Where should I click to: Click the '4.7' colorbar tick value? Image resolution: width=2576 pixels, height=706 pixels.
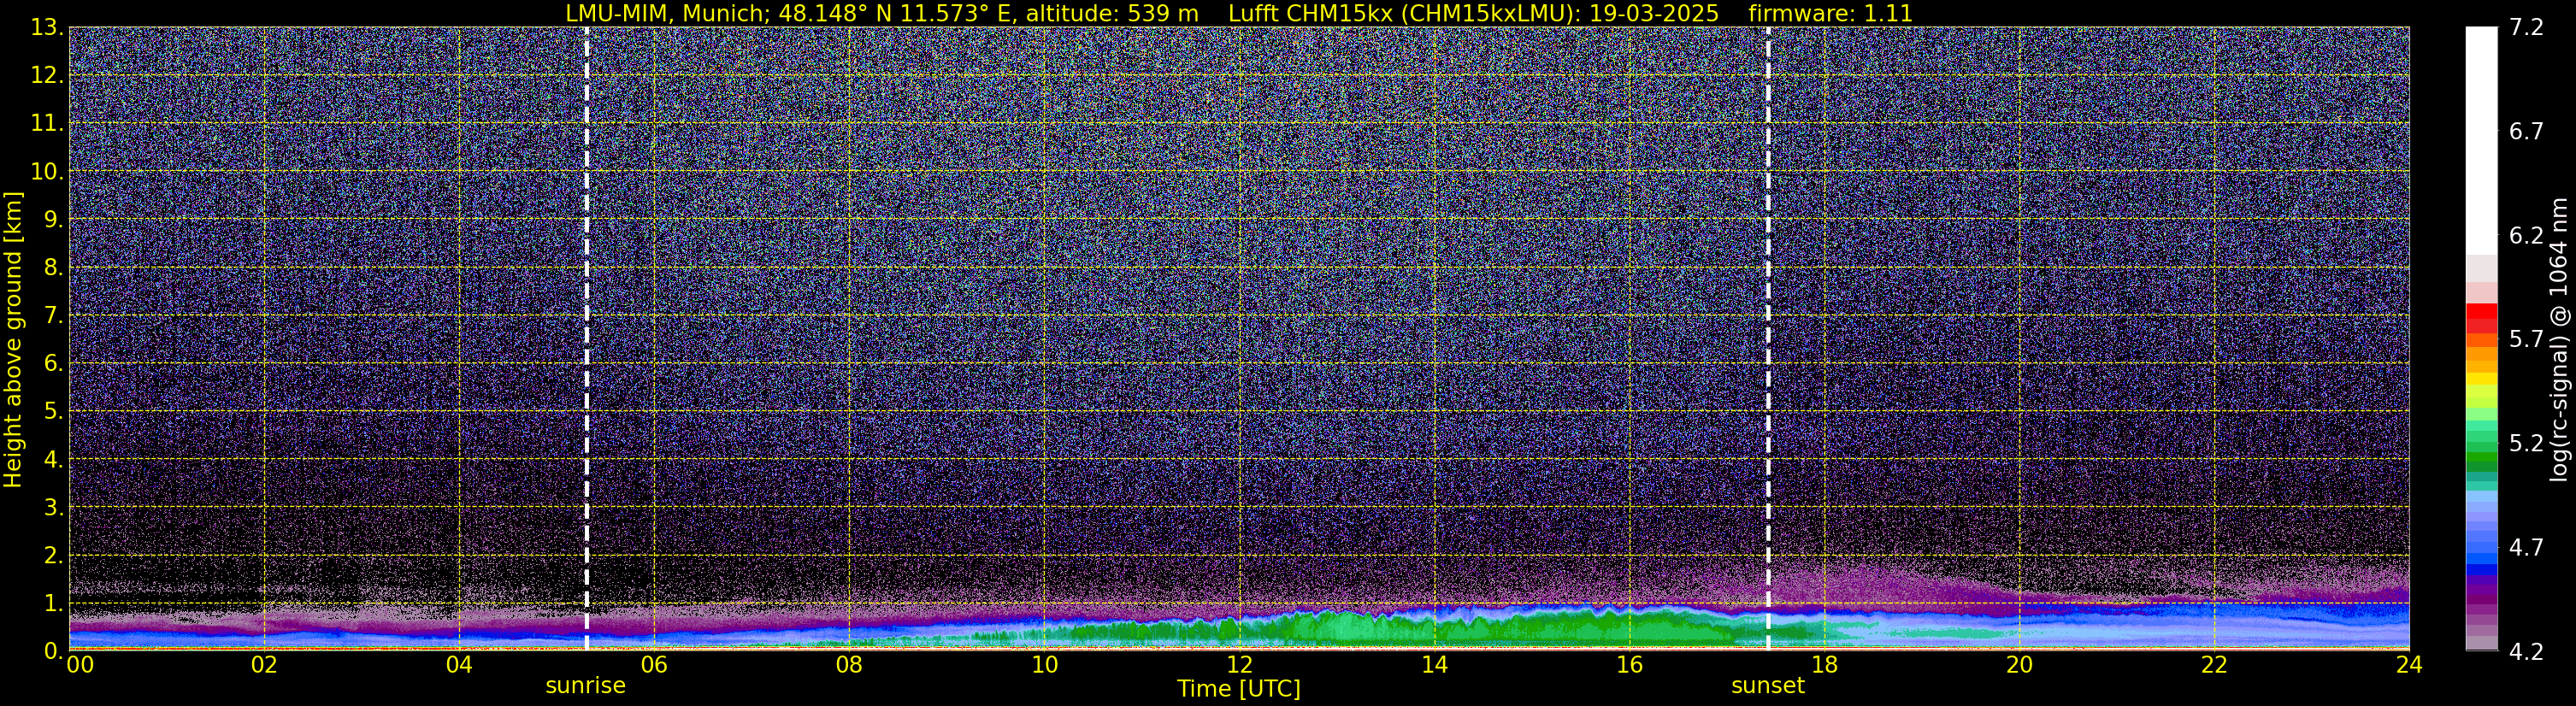[2526, 548]
